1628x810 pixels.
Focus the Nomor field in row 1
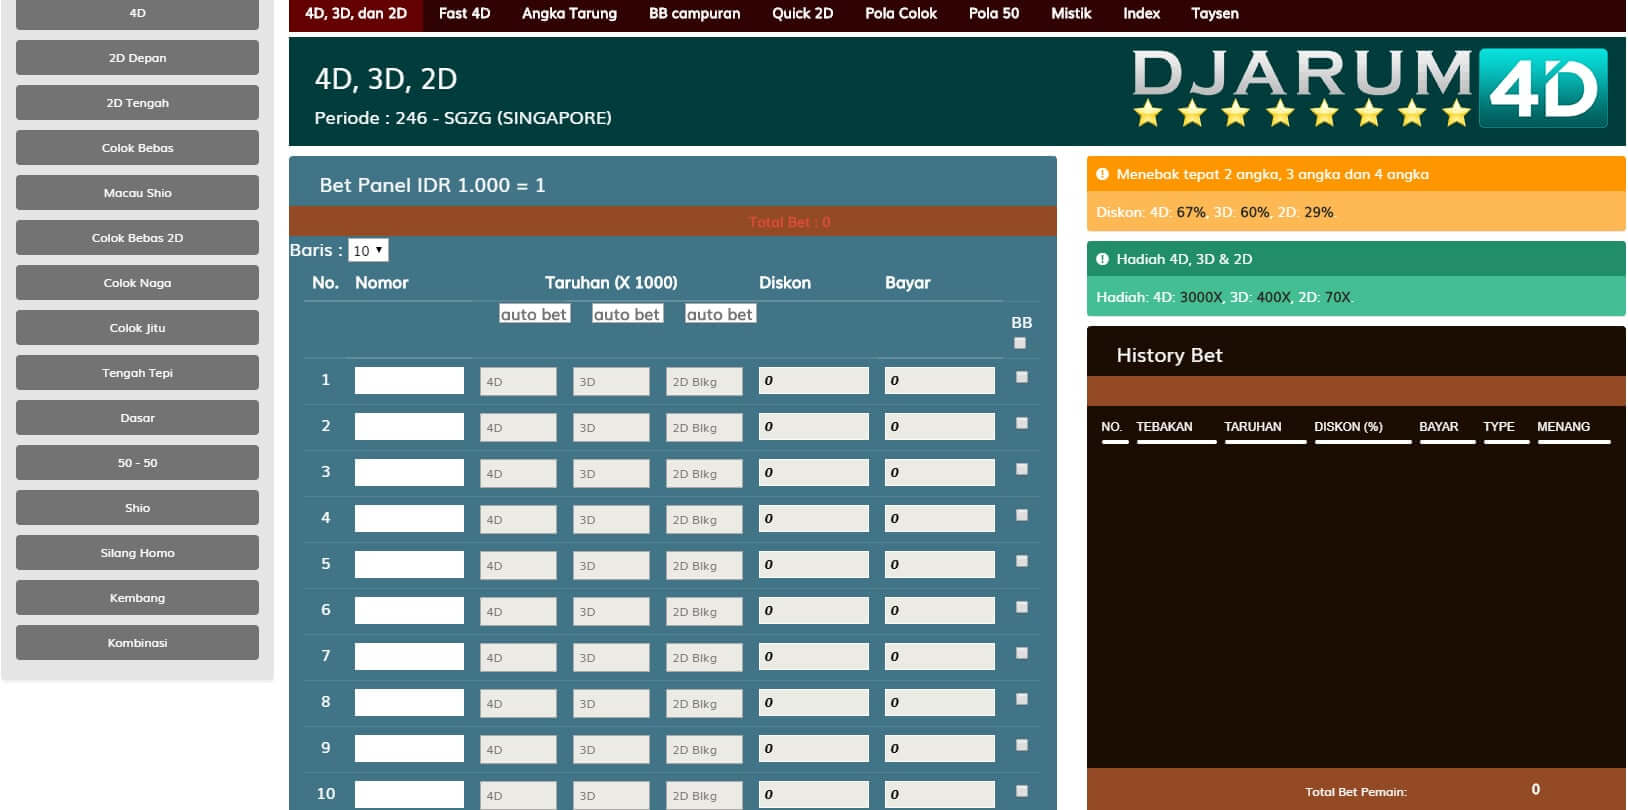(409, 380)
